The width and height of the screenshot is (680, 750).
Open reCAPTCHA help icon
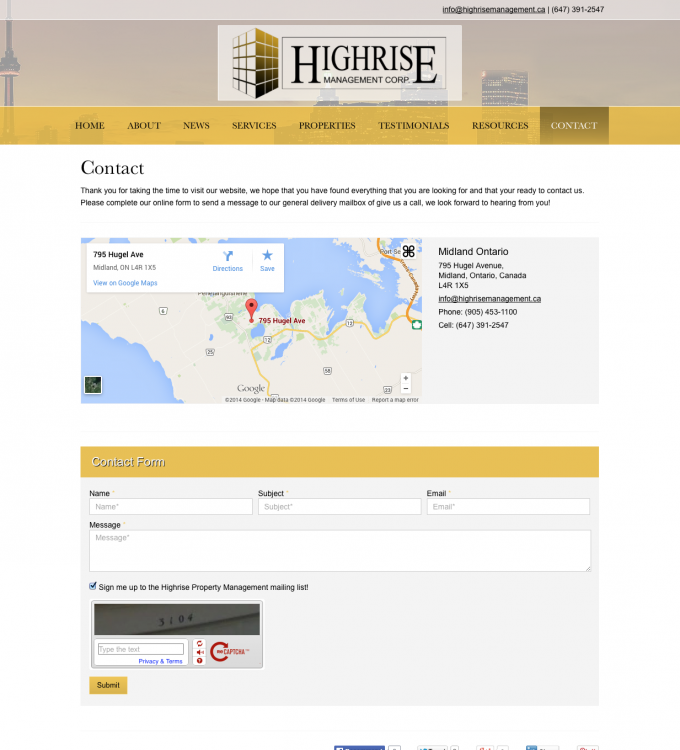[200, 661]
